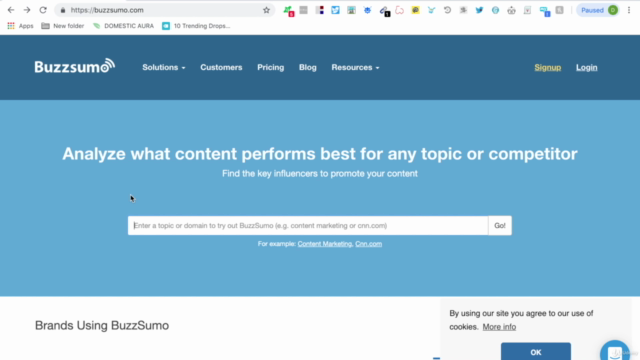This screenshot has height=360, width=640.
Task: Go back with the browser back arrow
Action: [x=11, y=10]
